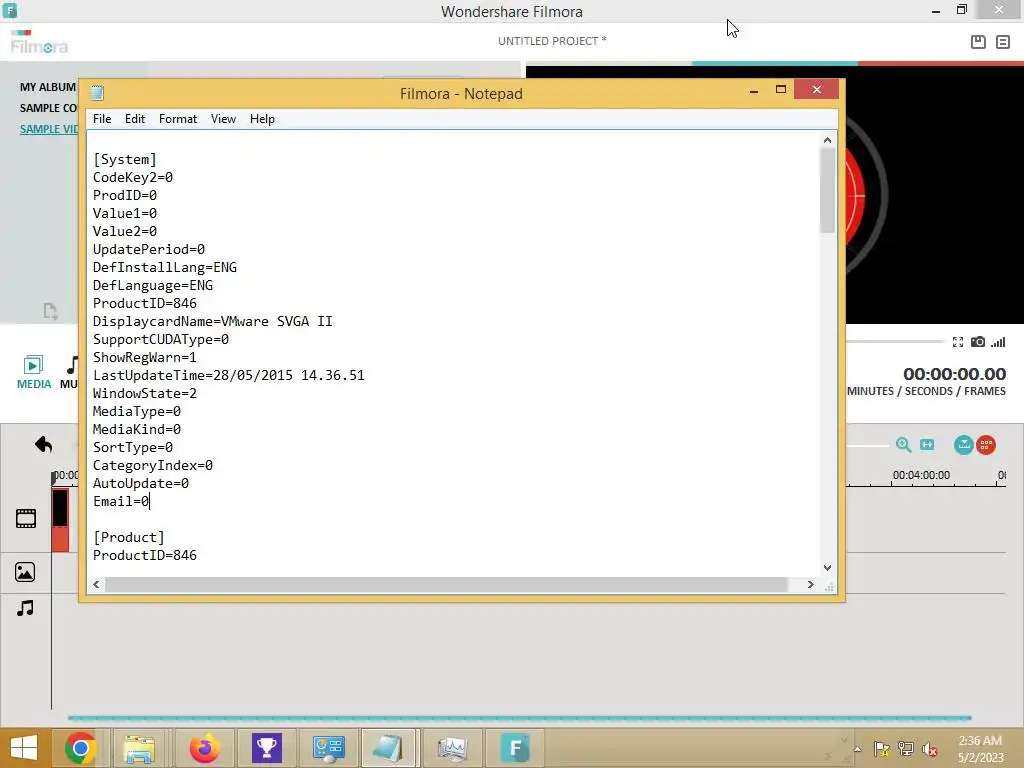Click the Notepad scroll left arrow
This screenshot has width=1024, height=768.
point(96,584)
